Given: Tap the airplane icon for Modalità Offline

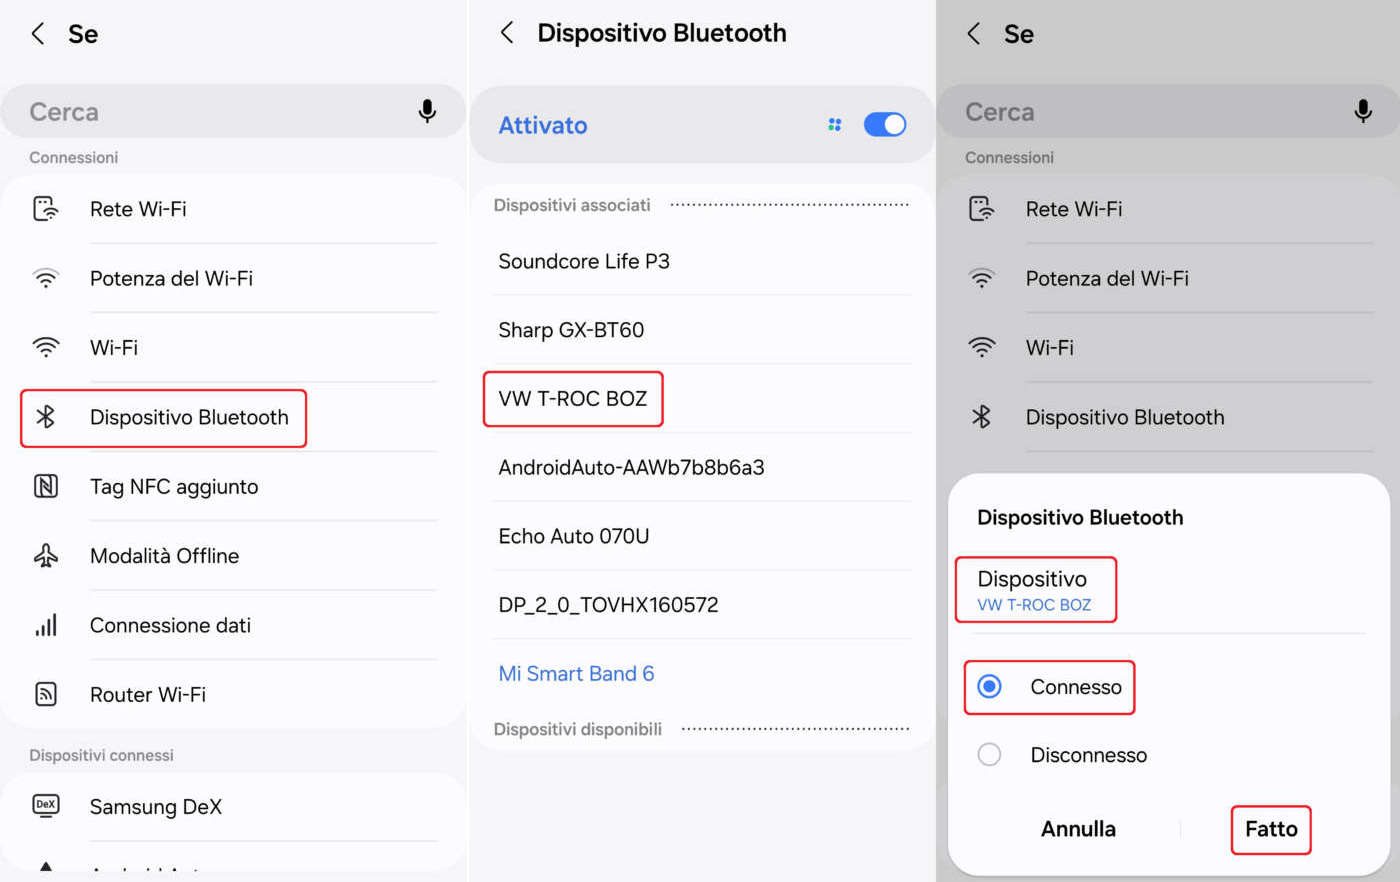Looking at the screenshot, I should 46,555.
